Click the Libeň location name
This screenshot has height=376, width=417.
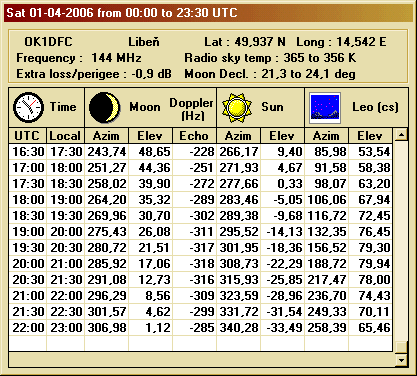[144, 42]
